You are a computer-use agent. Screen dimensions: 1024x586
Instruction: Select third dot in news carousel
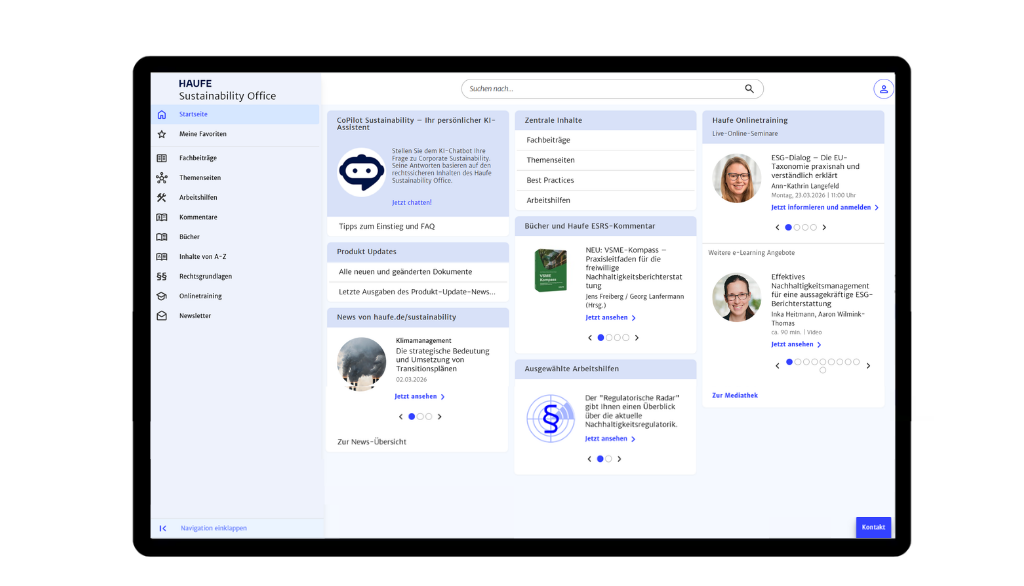click(429, 417)
